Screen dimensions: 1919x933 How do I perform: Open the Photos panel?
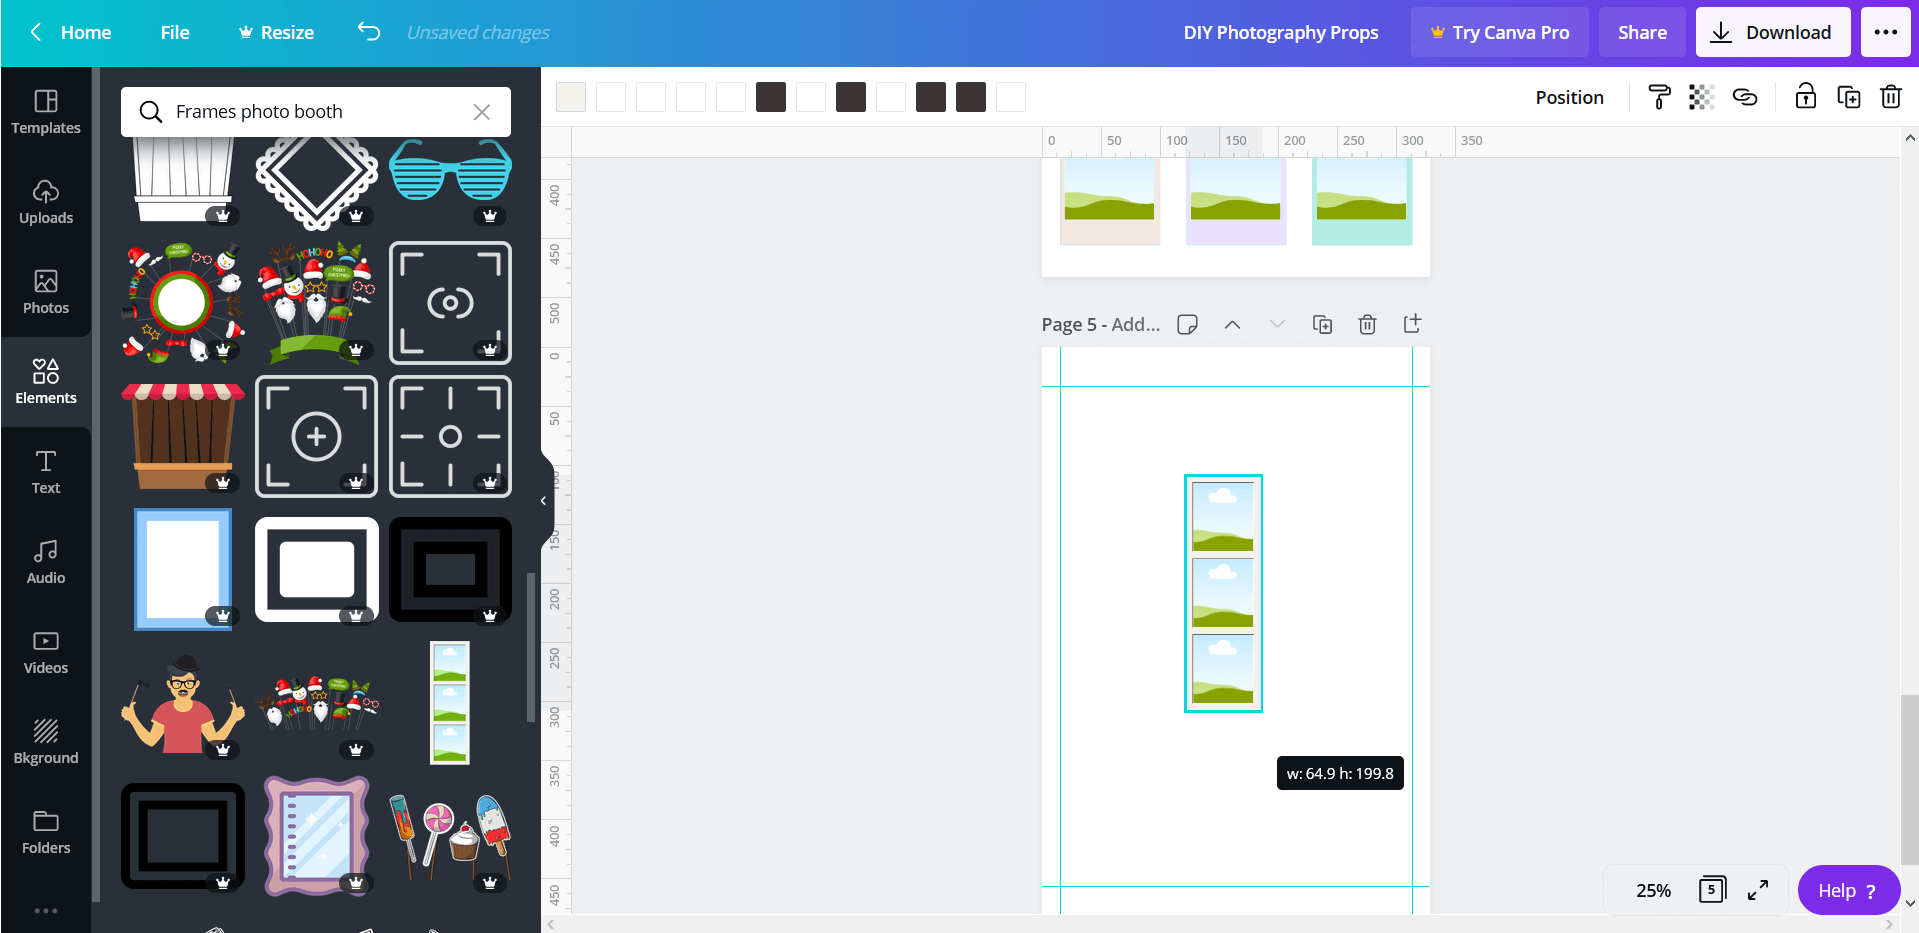tap(45, 292)
